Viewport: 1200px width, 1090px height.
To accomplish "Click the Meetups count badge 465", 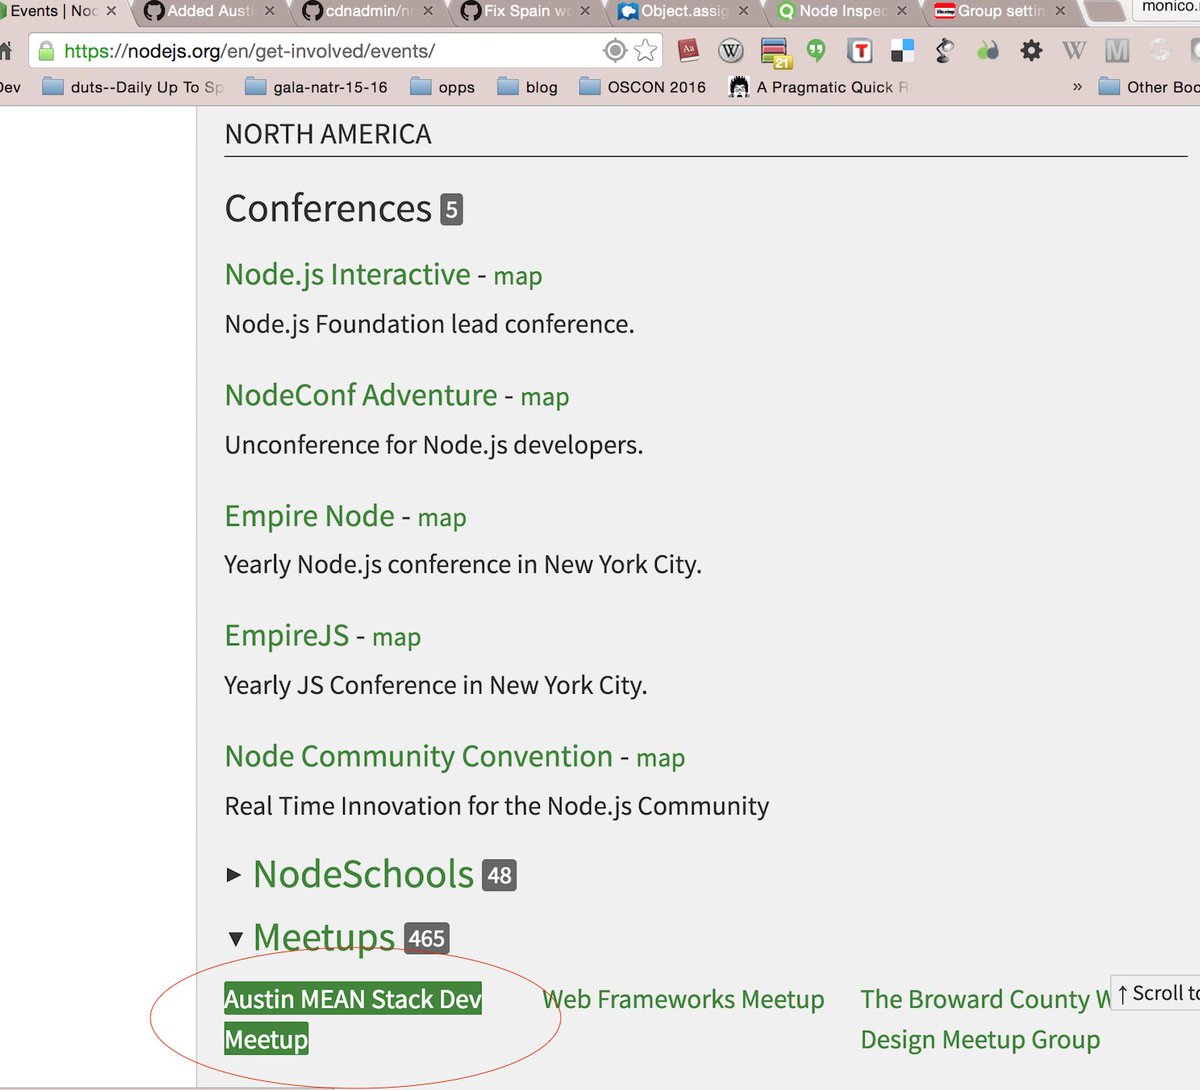I will [x=427, y=939].
